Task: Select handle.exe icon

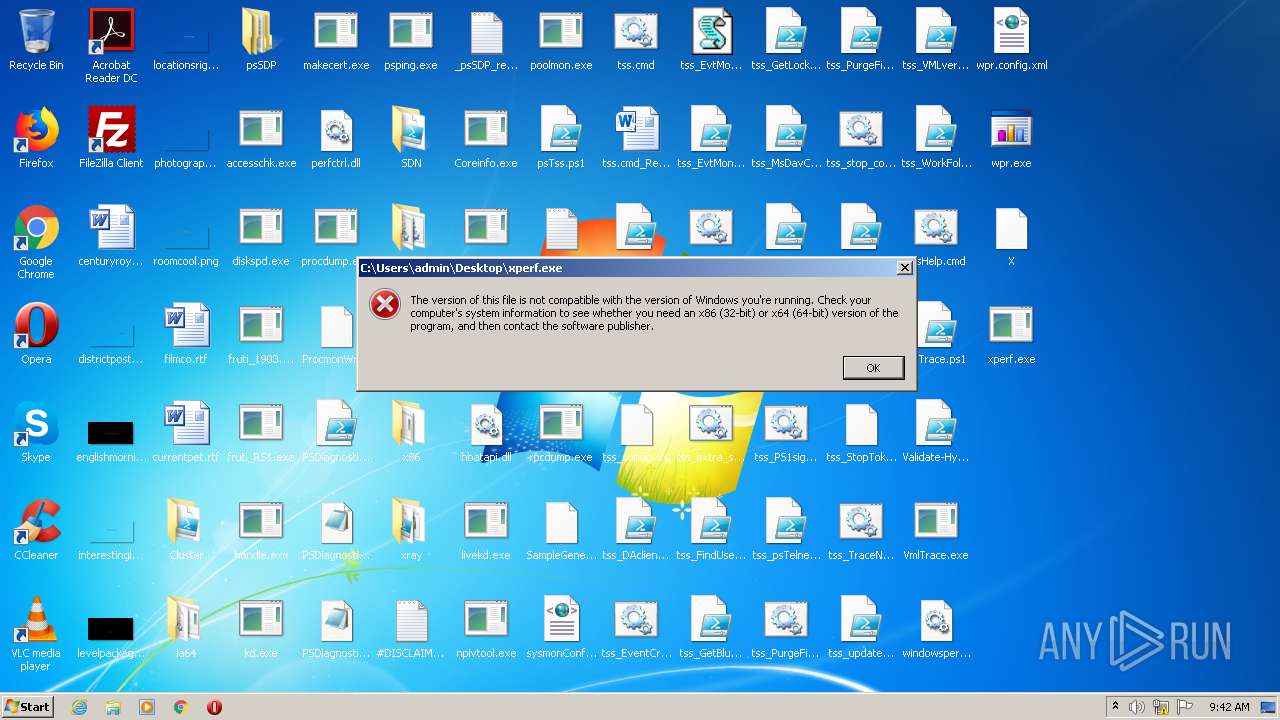Action: tap(261, 530)
